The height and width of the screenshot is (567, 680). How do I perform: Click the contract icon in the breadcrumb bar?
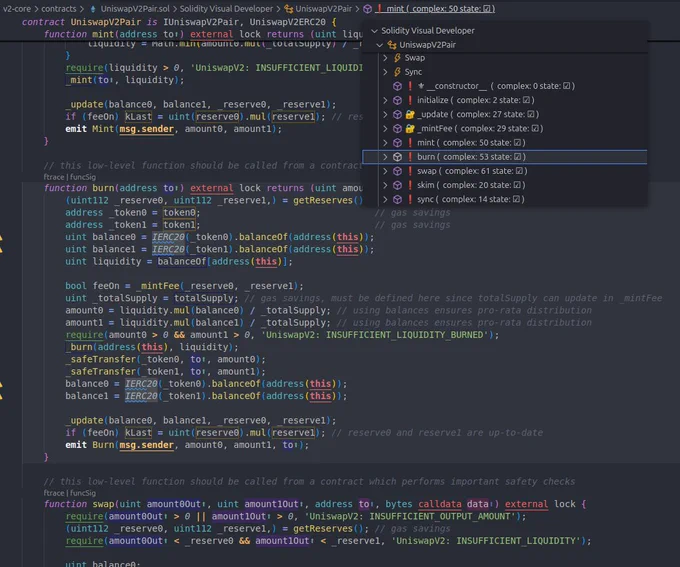pos(288,9)
